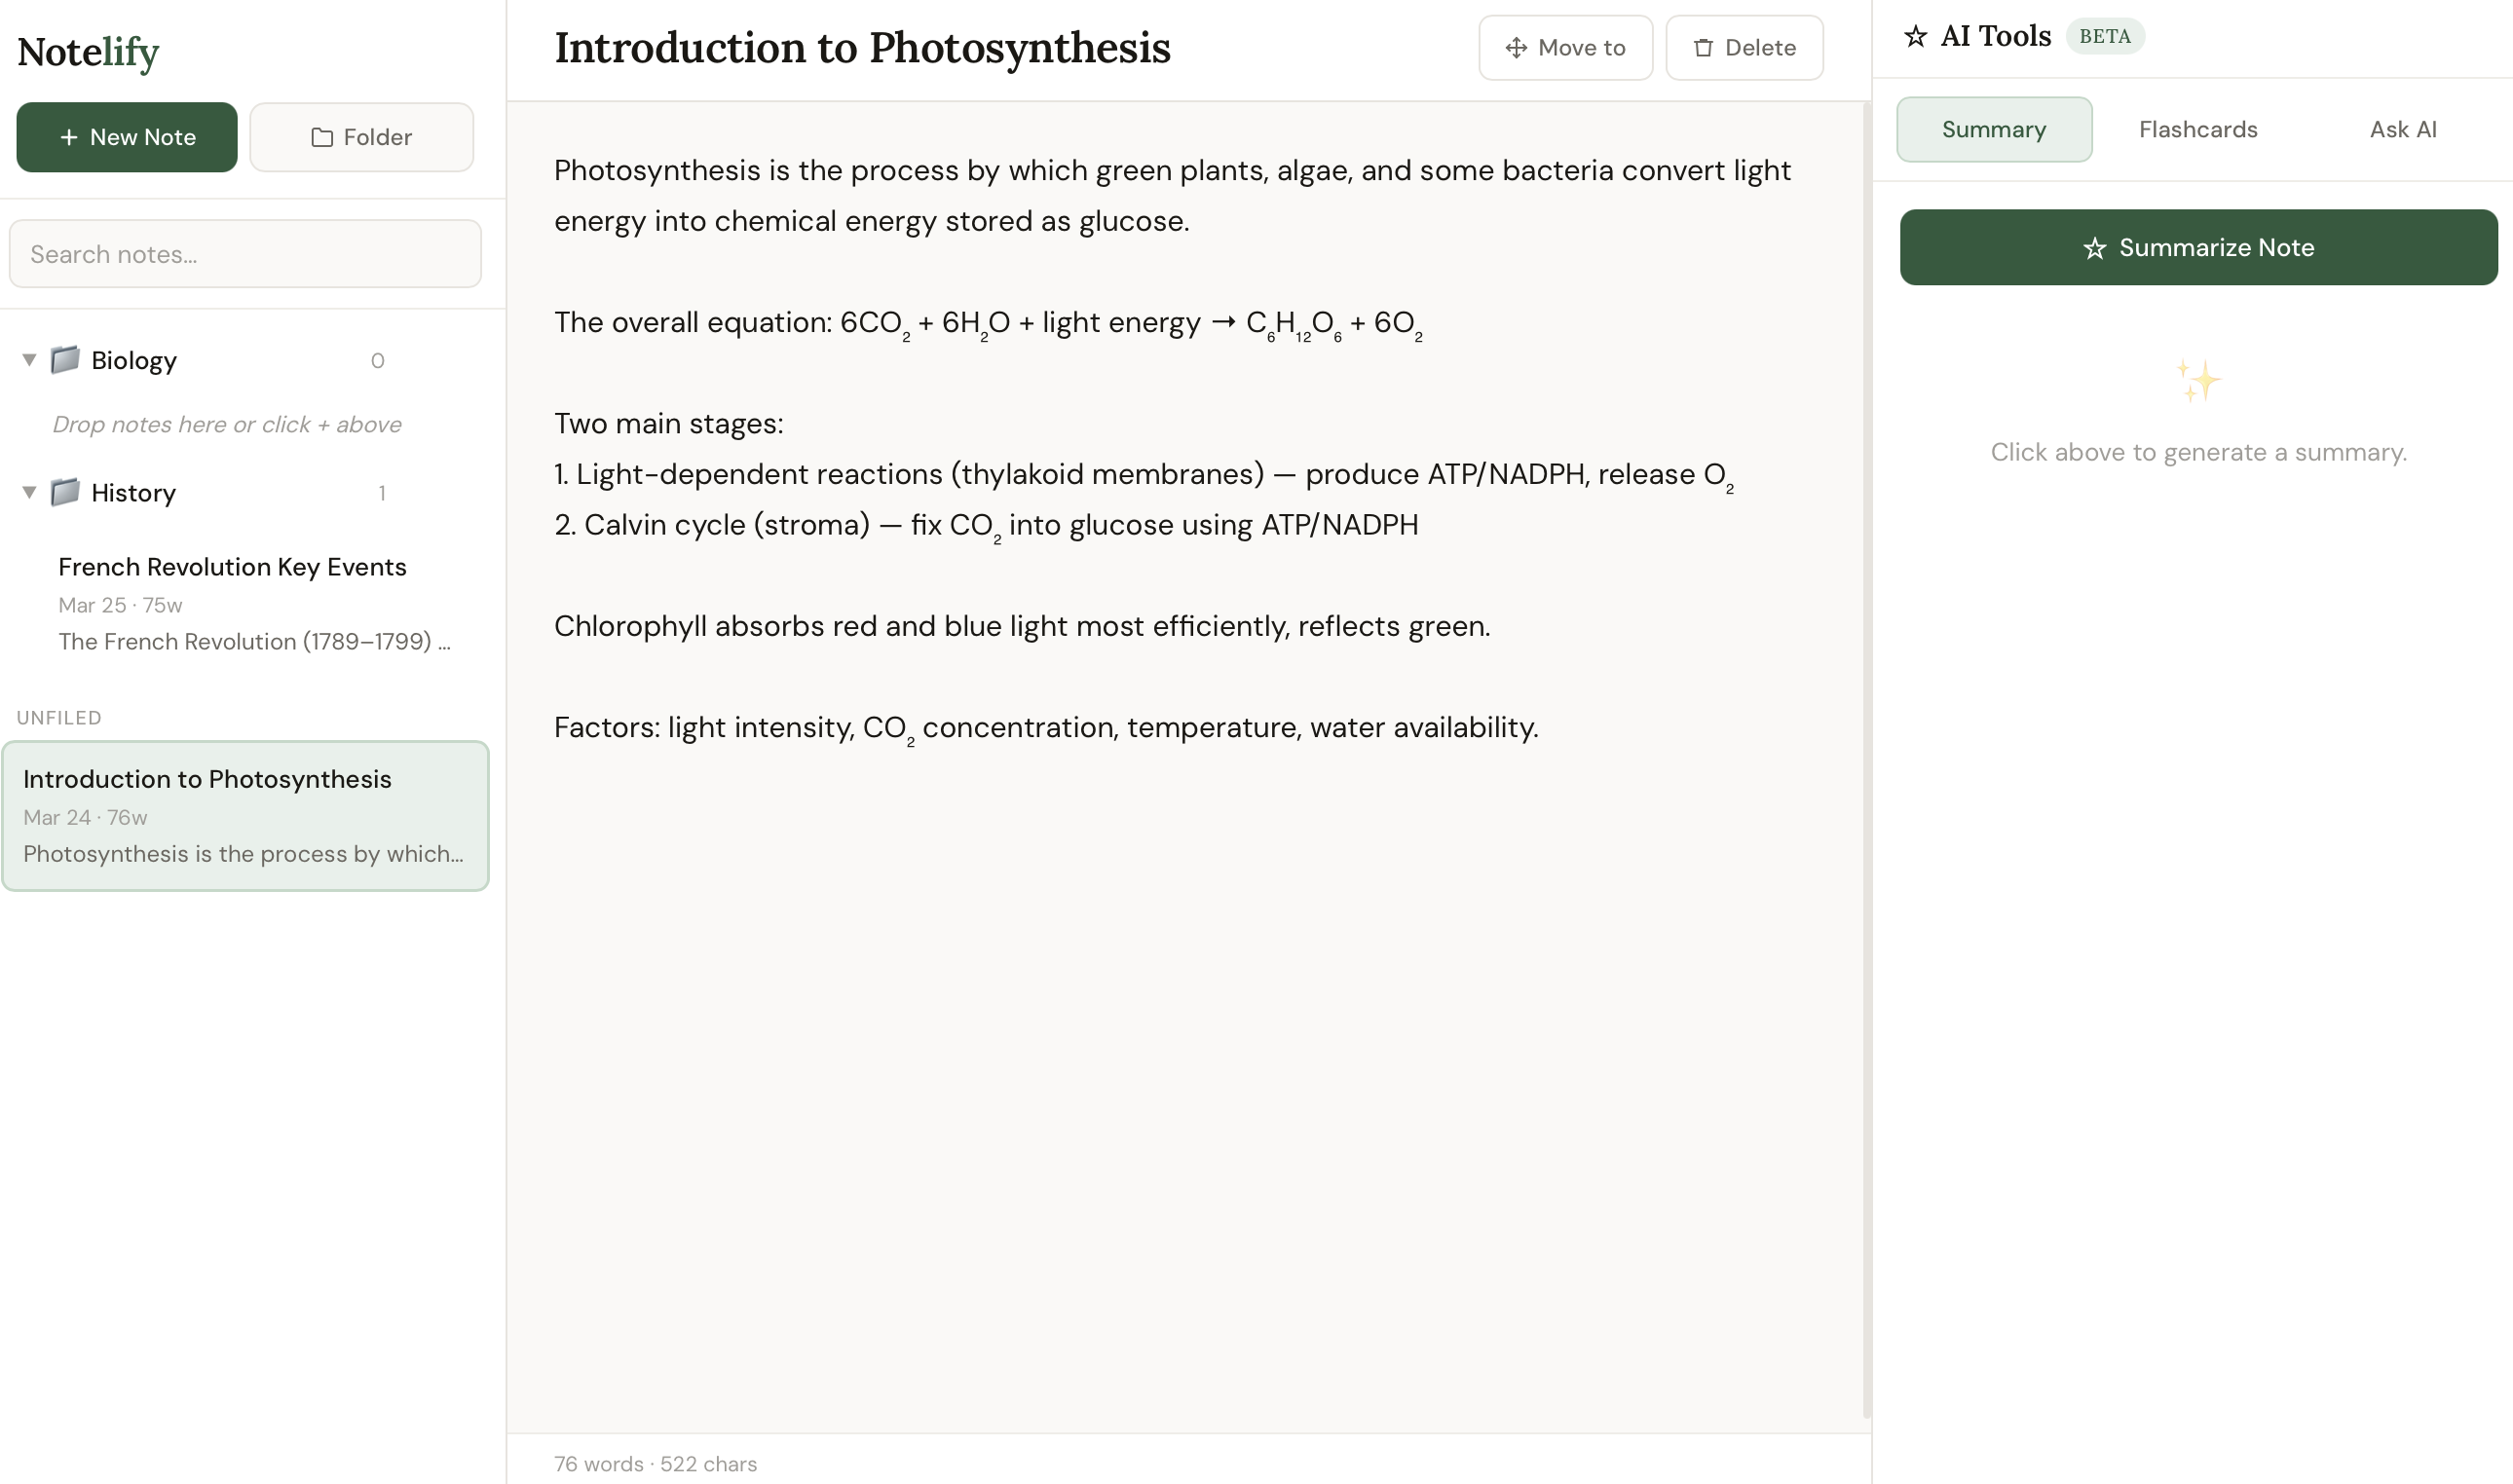Click the Biology folder icon
This screenshot has width=2513, height=1484.
tap(65, 360)
